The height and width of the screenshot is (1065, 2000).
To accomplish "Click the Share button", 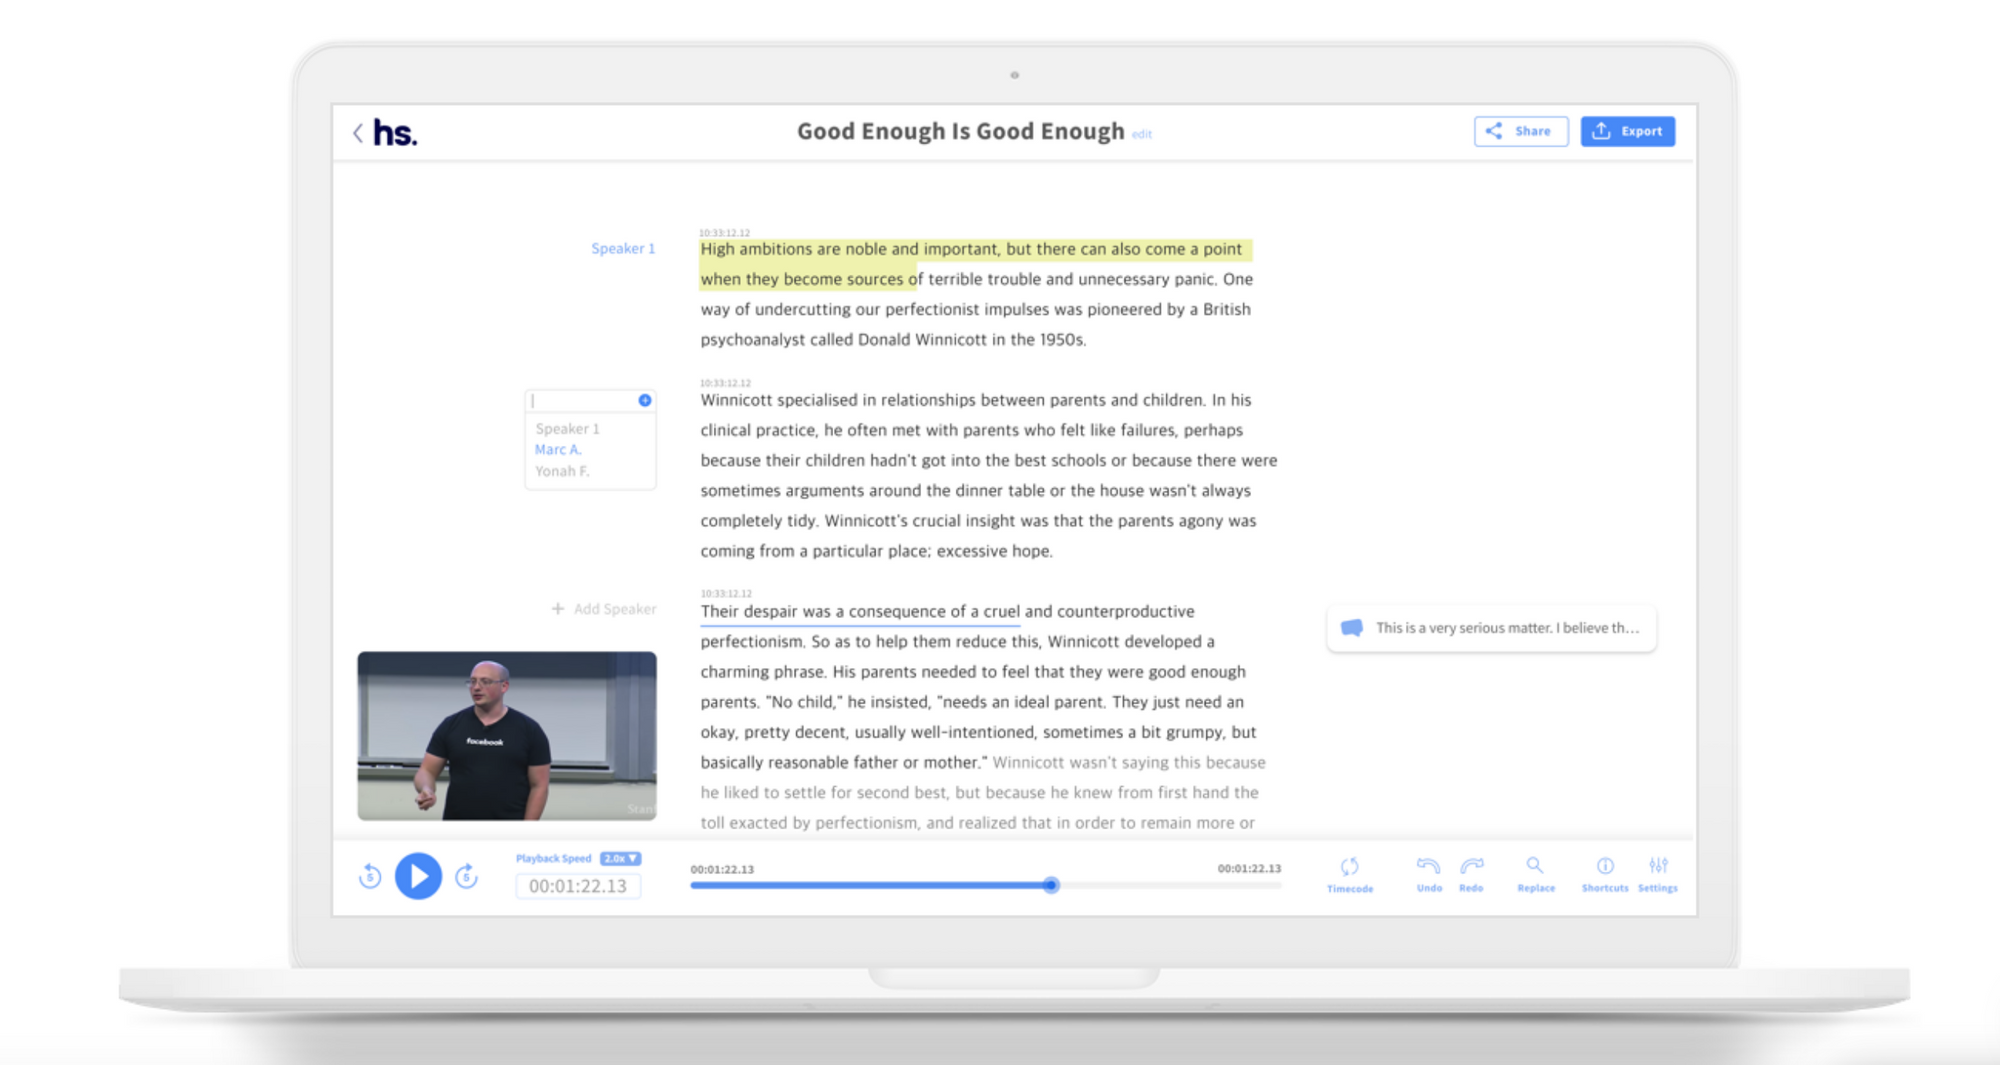I will coord(1520,131).
